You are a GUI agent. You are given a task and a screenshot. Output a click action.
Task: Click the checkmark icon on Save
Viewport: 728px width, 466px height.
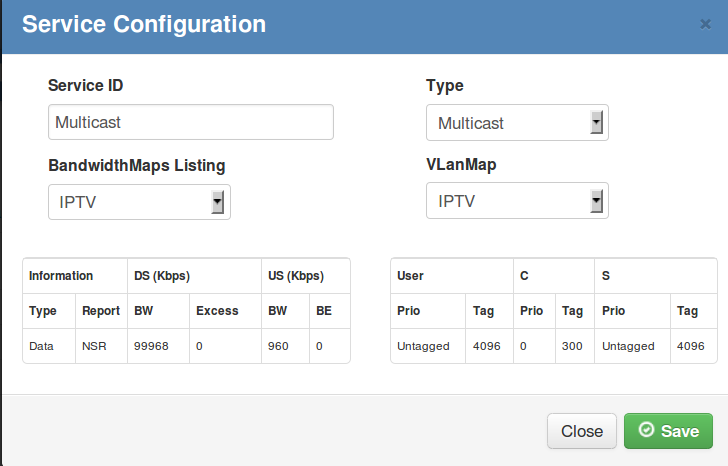pyautogui.click(x=646, y=430)
